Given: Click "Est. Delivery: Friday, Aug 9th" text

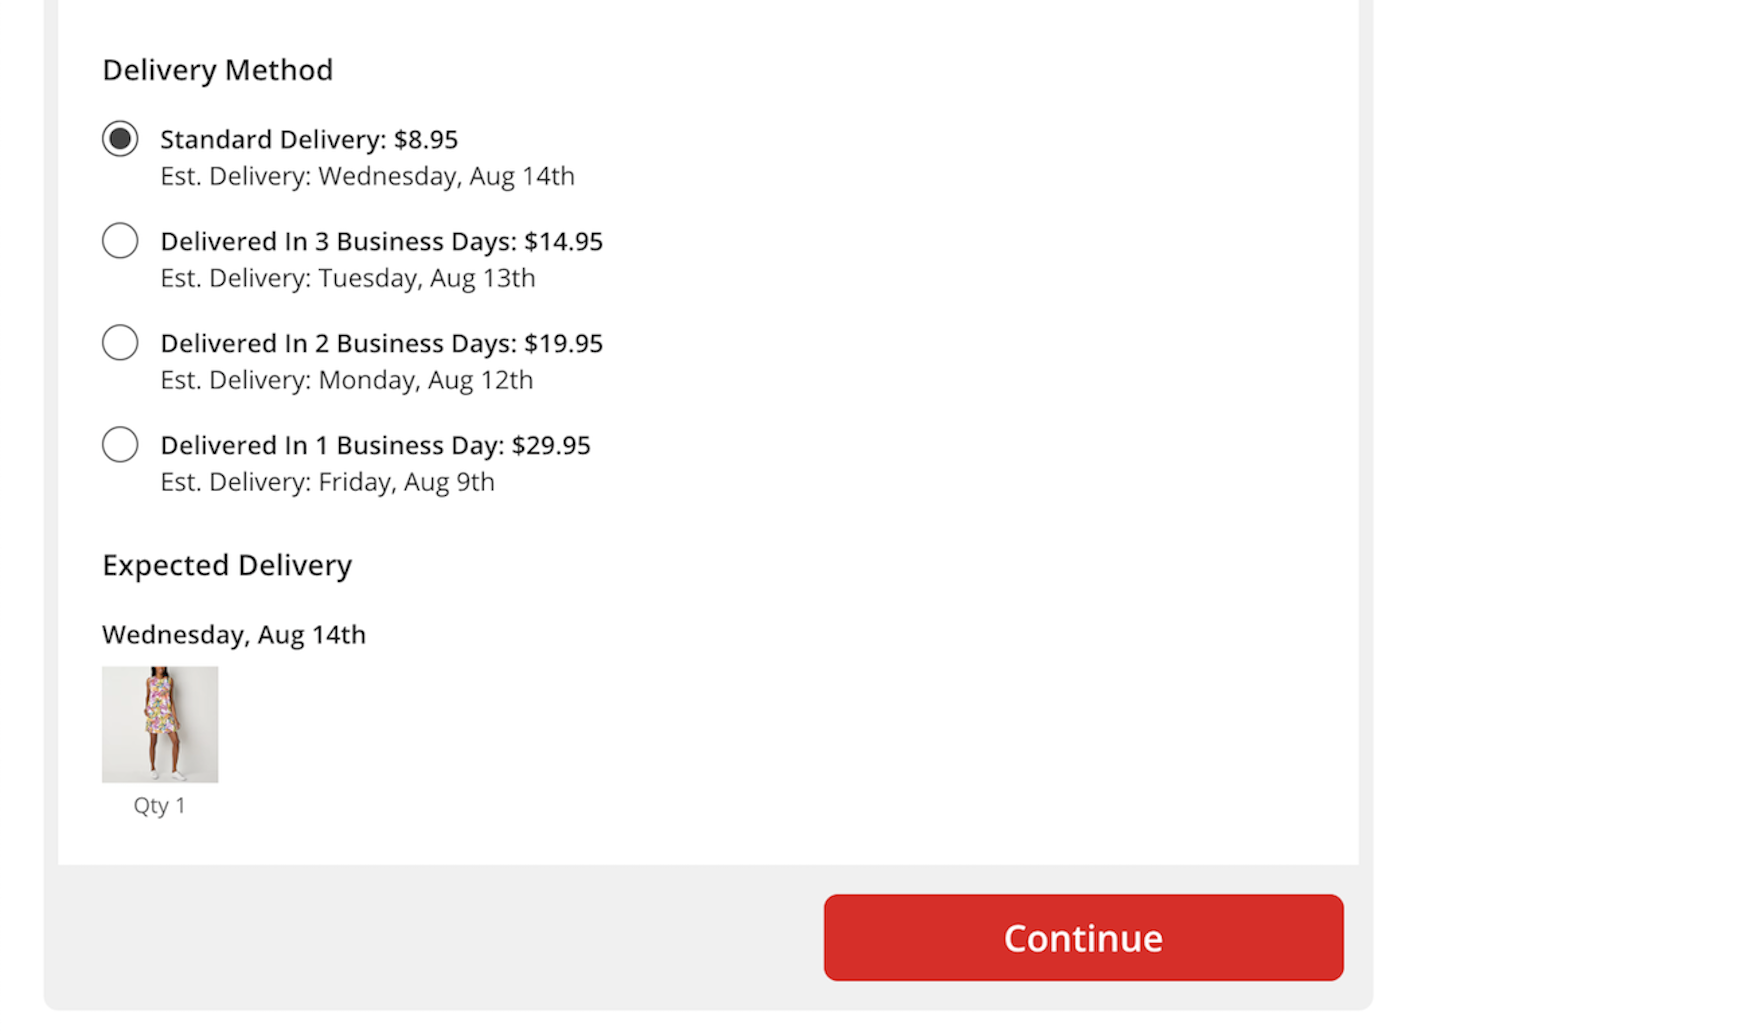Looking at the screenshot, I should pyautogui.click(x=327, y=483).
